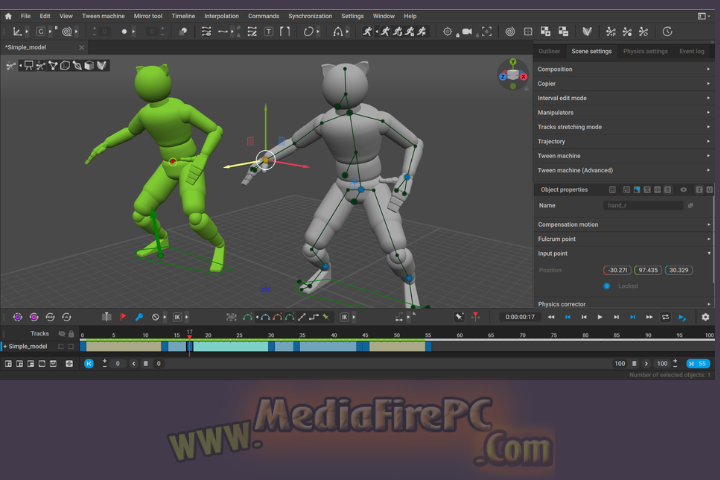The height and width of the screenshot is (480, 720).
Task: Switch to the Physics settings tab
Action: 645,51
